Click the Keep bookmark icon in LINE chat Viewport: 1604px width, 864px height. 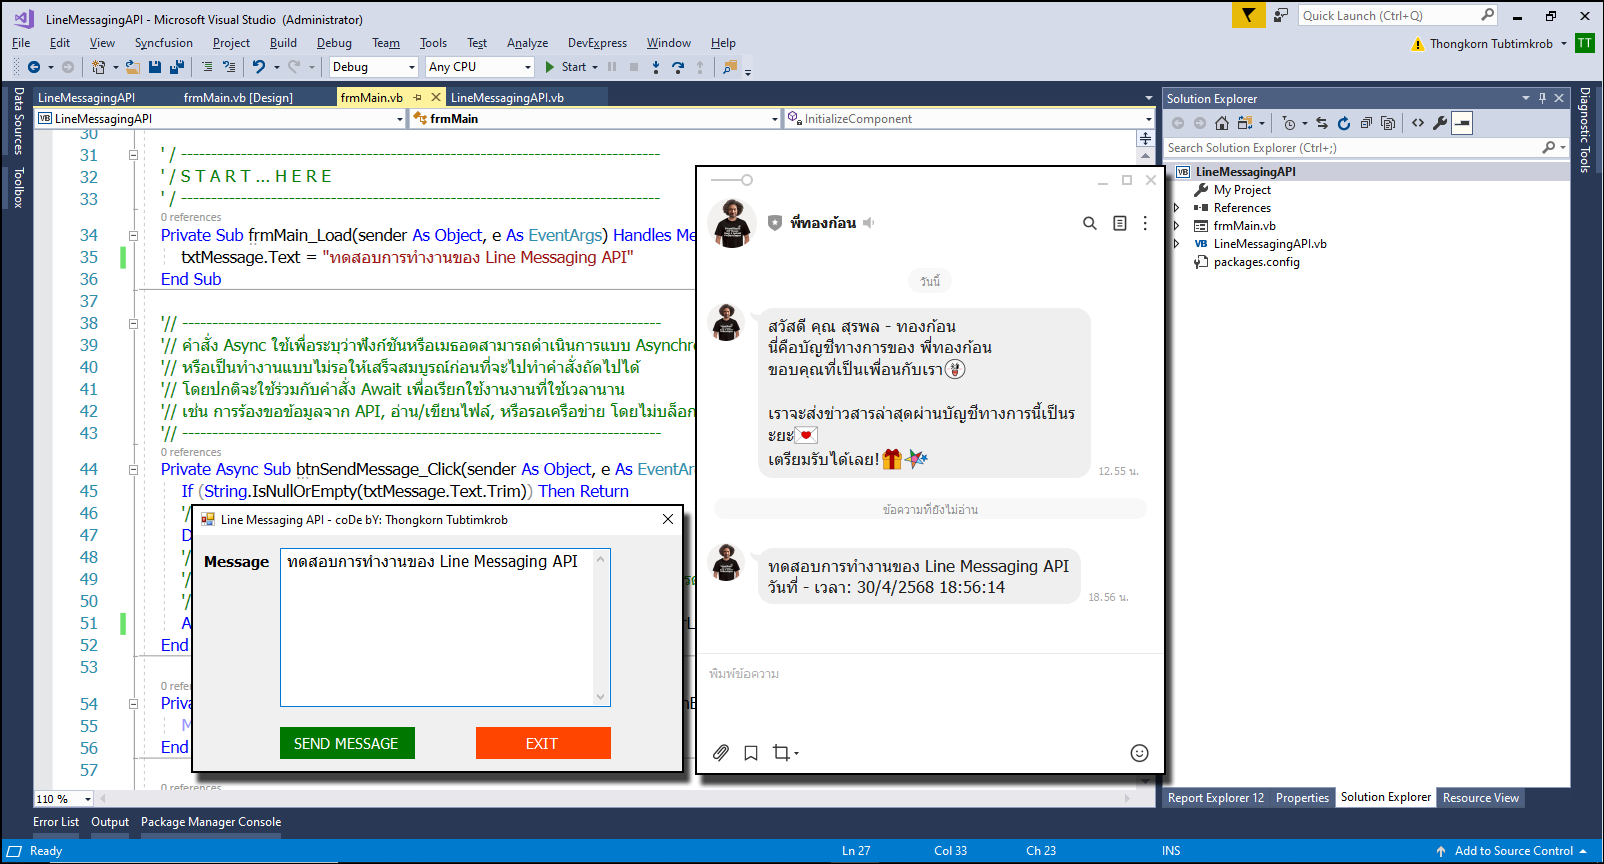tap(751, 753)
